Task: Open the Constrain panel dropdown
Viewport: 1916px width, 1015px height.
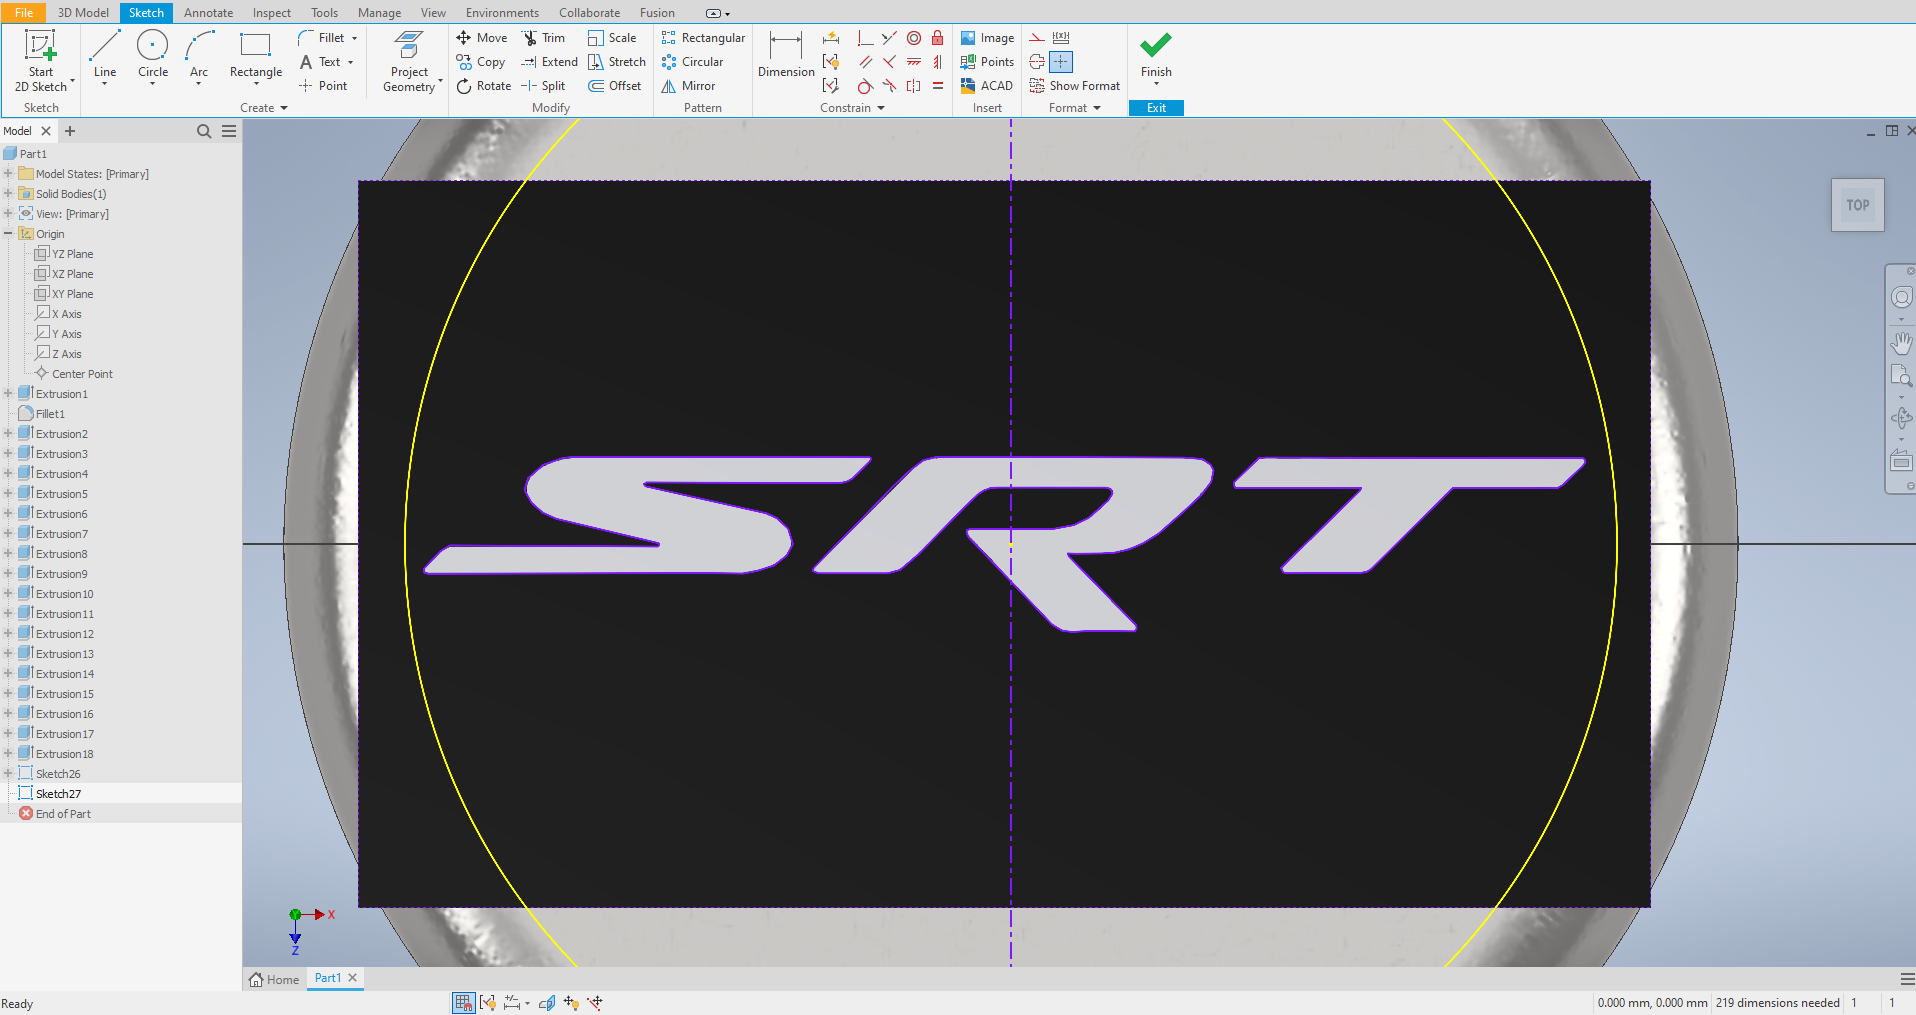Action: [x=852, y=108]
